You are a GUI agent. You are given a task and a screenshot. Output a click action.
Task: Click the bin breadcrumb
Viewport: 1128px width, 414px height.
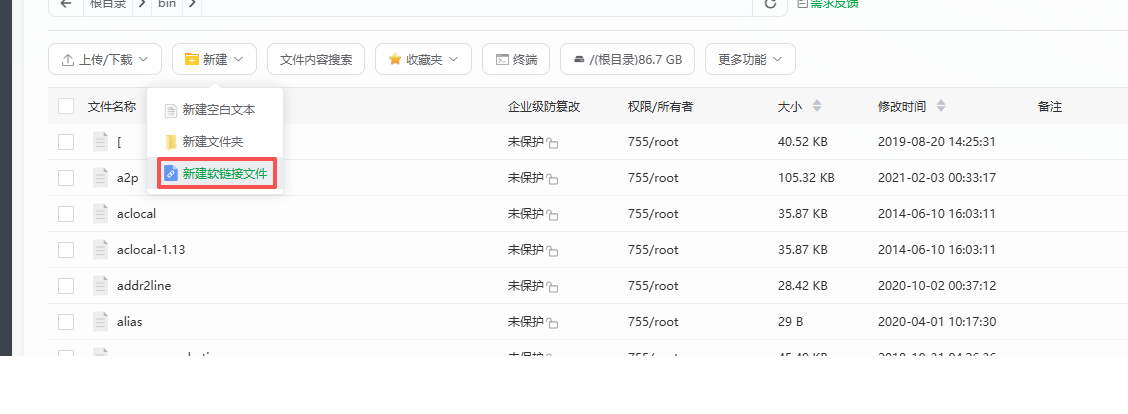click(x=168, y=4)
